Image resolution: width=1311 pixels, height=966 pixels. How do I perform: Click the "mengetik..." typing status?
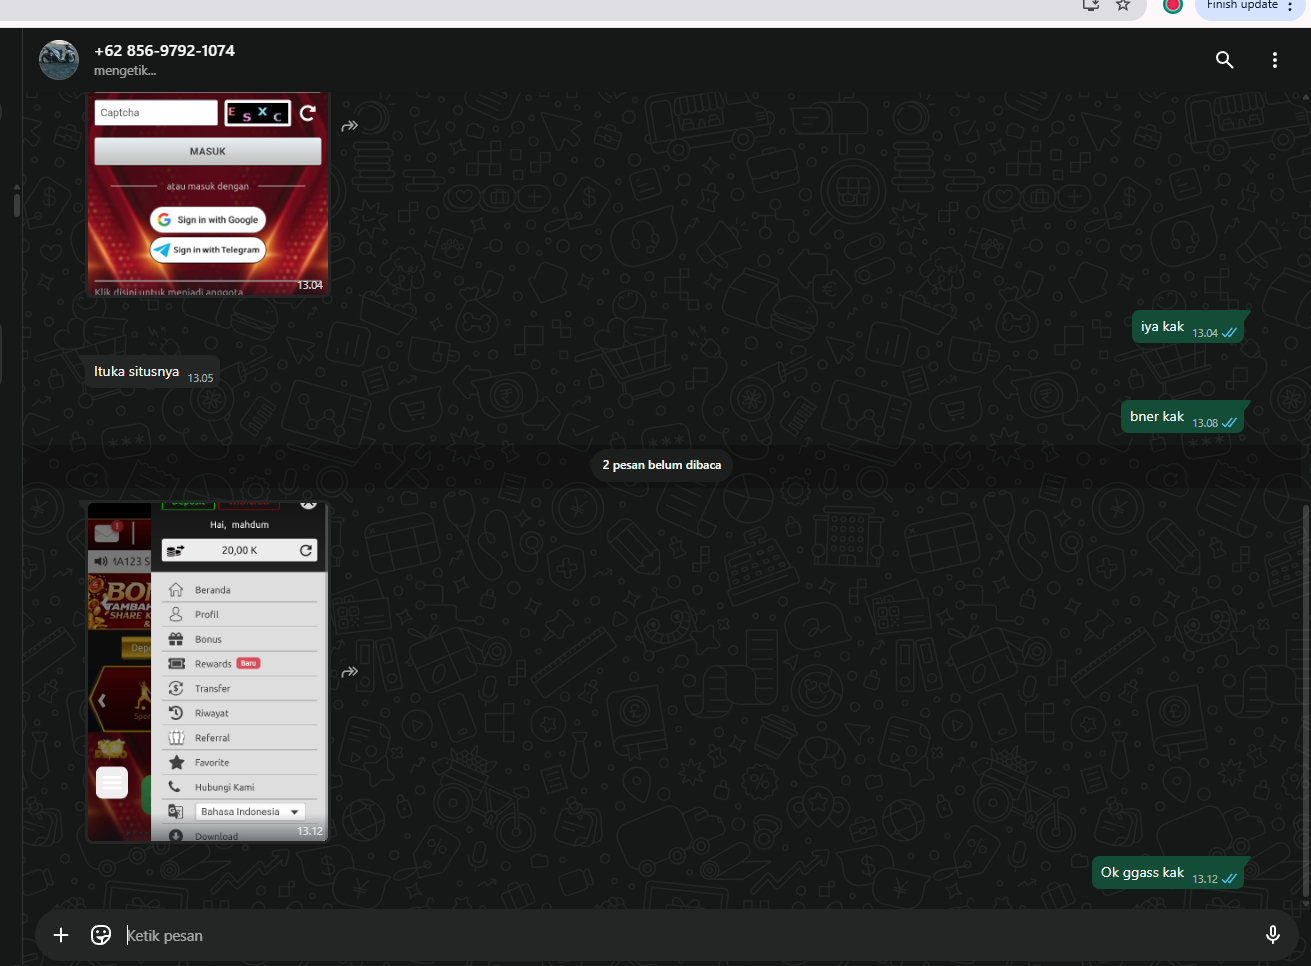coord(125,71)
